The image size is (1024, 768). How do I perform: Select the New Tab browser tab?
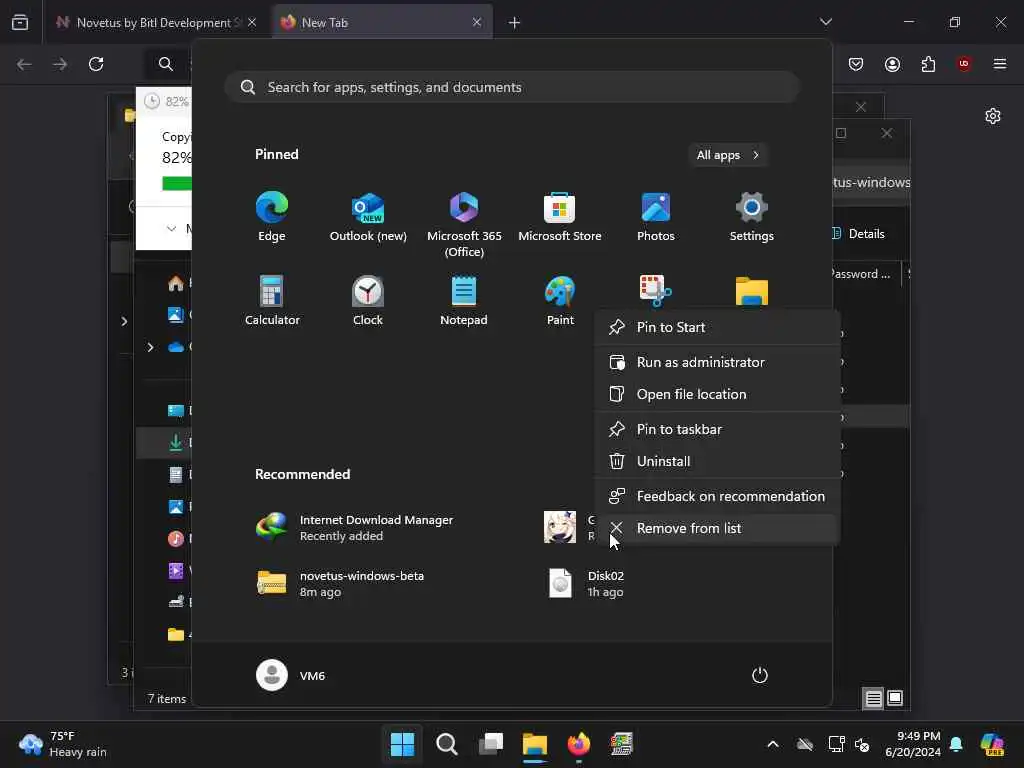382,22
